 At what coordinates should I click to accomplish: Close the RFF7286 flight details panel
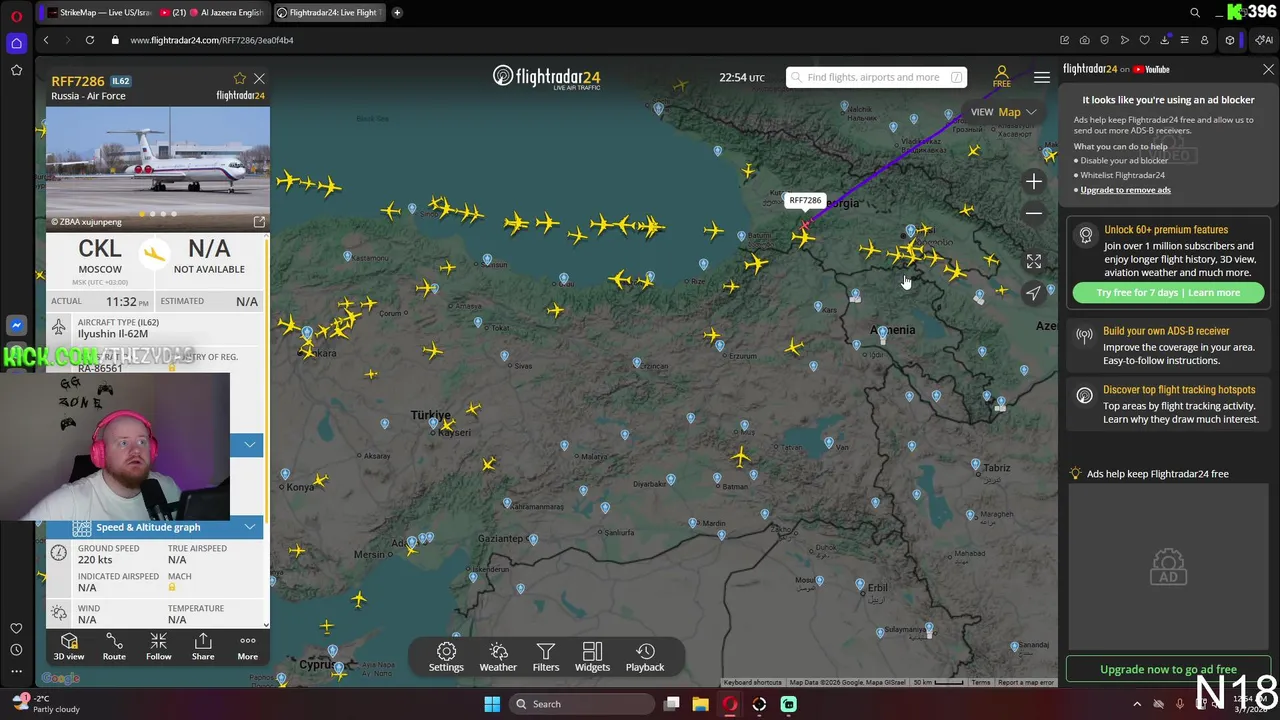pos(259,78)
